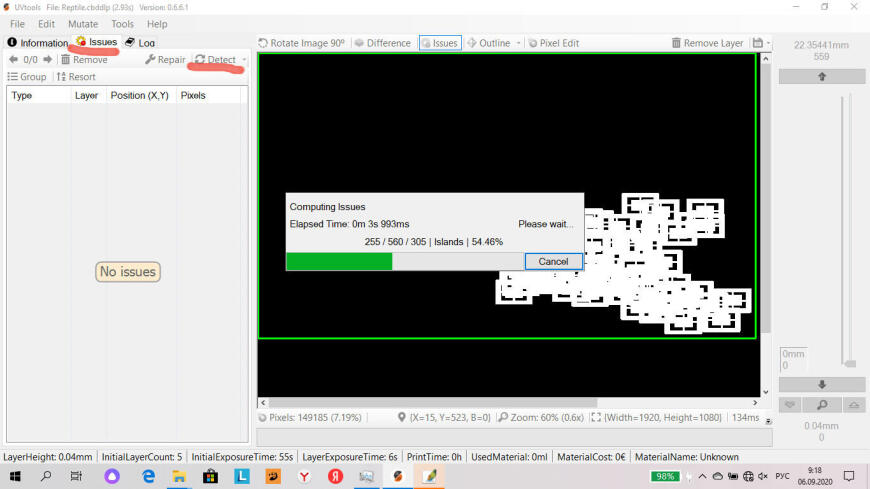Open the Mutate menu
Viewport: 870px width, 489px height.
click(x=83, y=24)
